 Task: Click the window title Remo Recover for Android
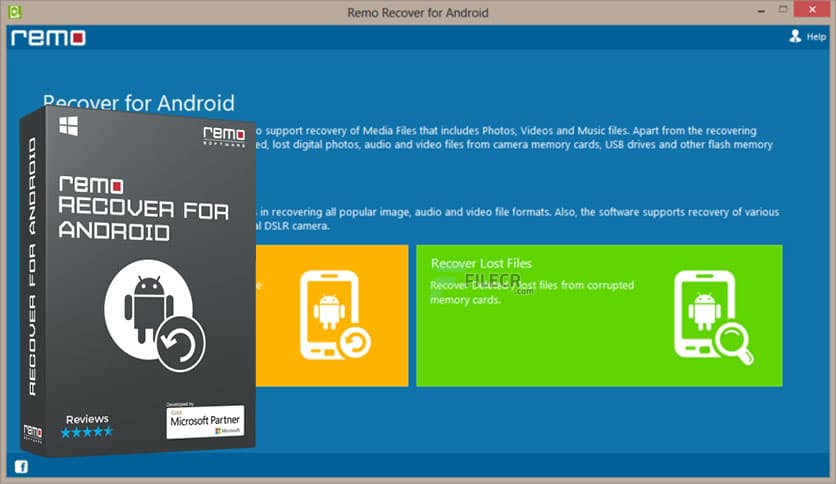tap(417, 13)
